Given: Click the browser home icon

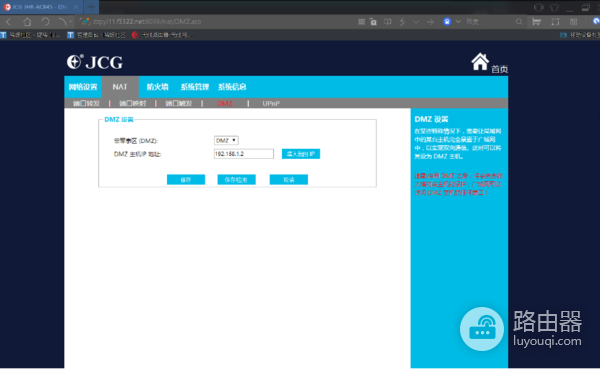Looking at the screenshot, I should coord(27,22).
